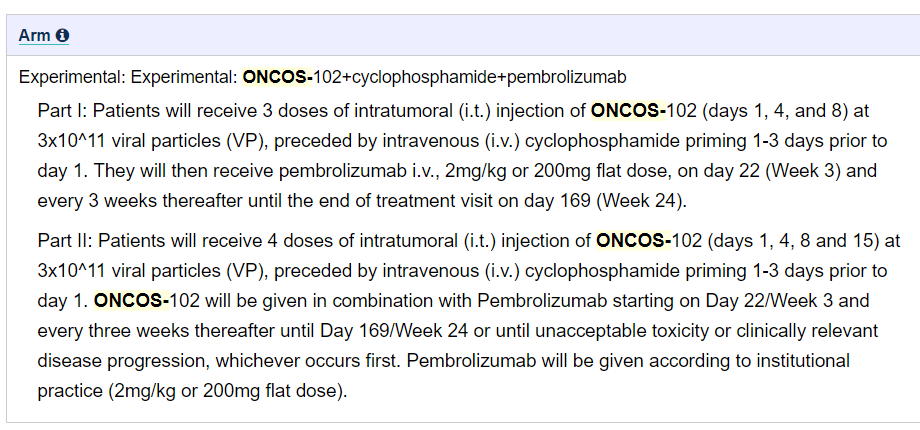Click the highlighted ONCOS- in the Experimental title line

tap(278, 77)
